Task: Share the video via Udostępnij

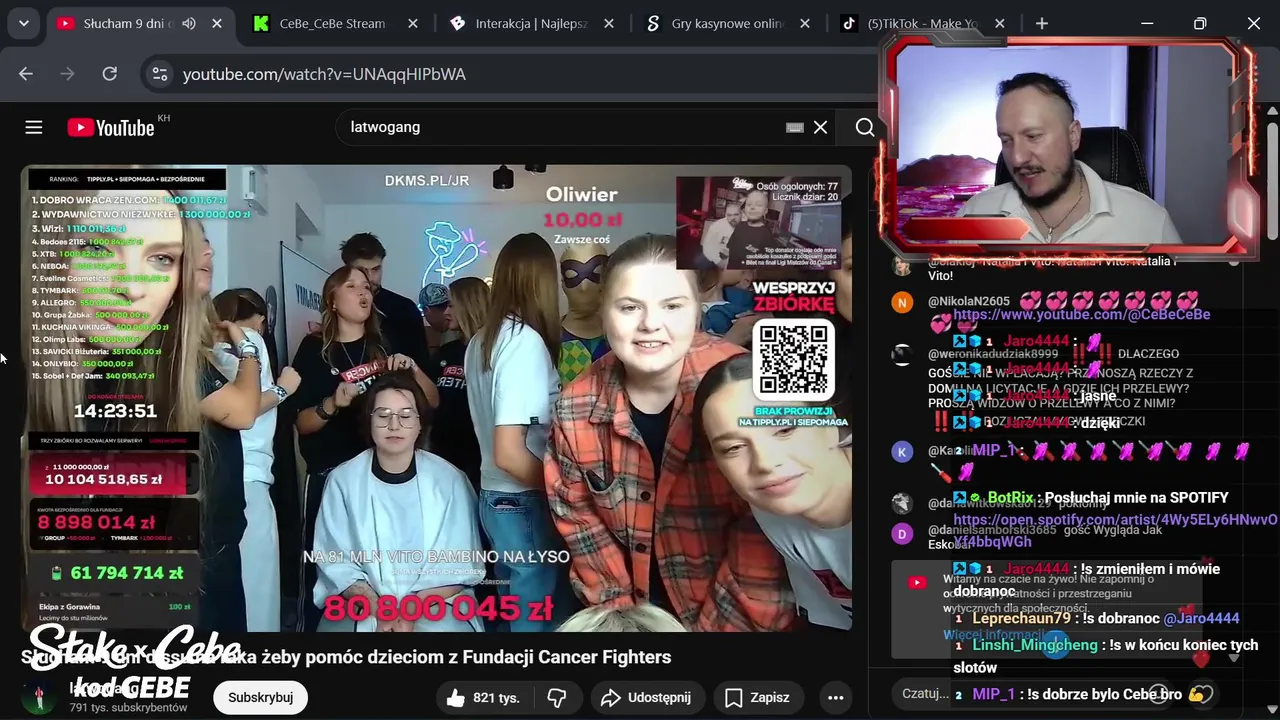Action: pos(646,698)
